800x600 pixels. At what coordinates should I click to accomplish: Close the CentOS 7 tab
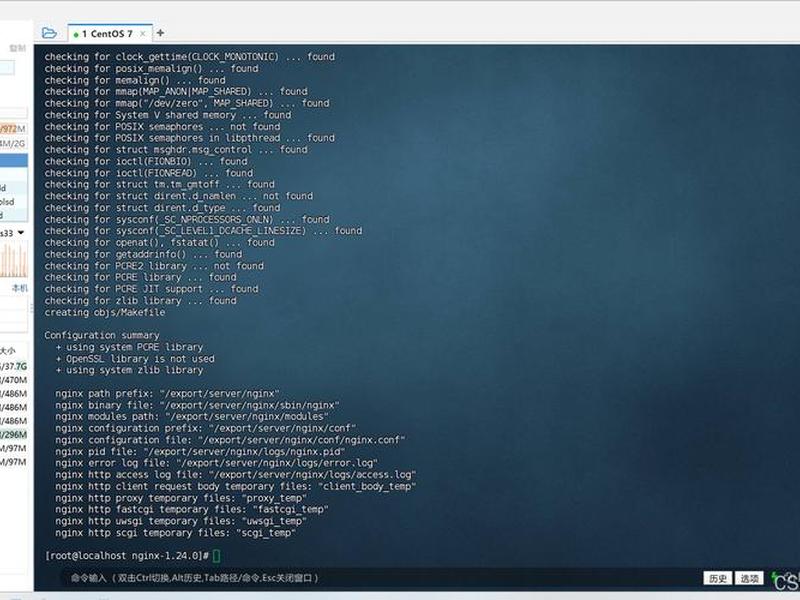coord(143,34)
